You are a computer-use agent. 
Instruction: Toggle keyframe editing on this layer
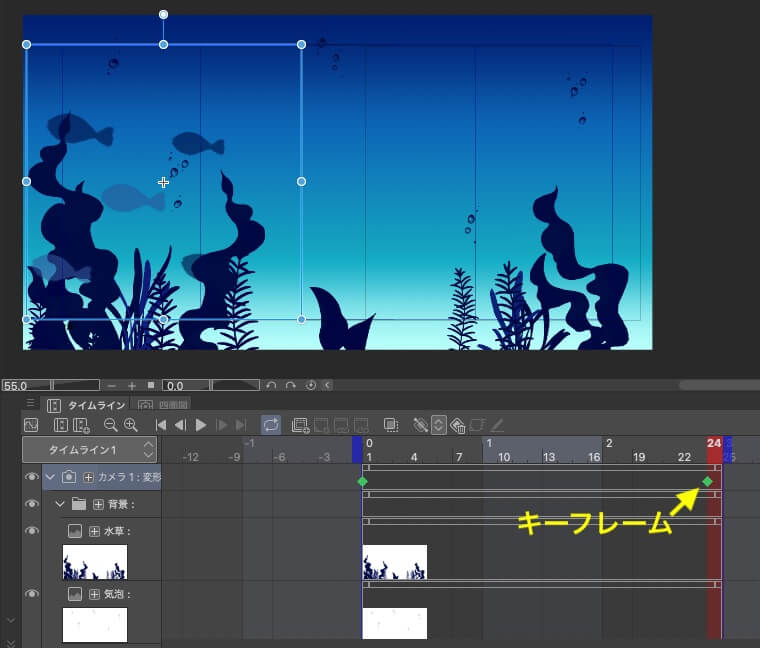point(420,425)
